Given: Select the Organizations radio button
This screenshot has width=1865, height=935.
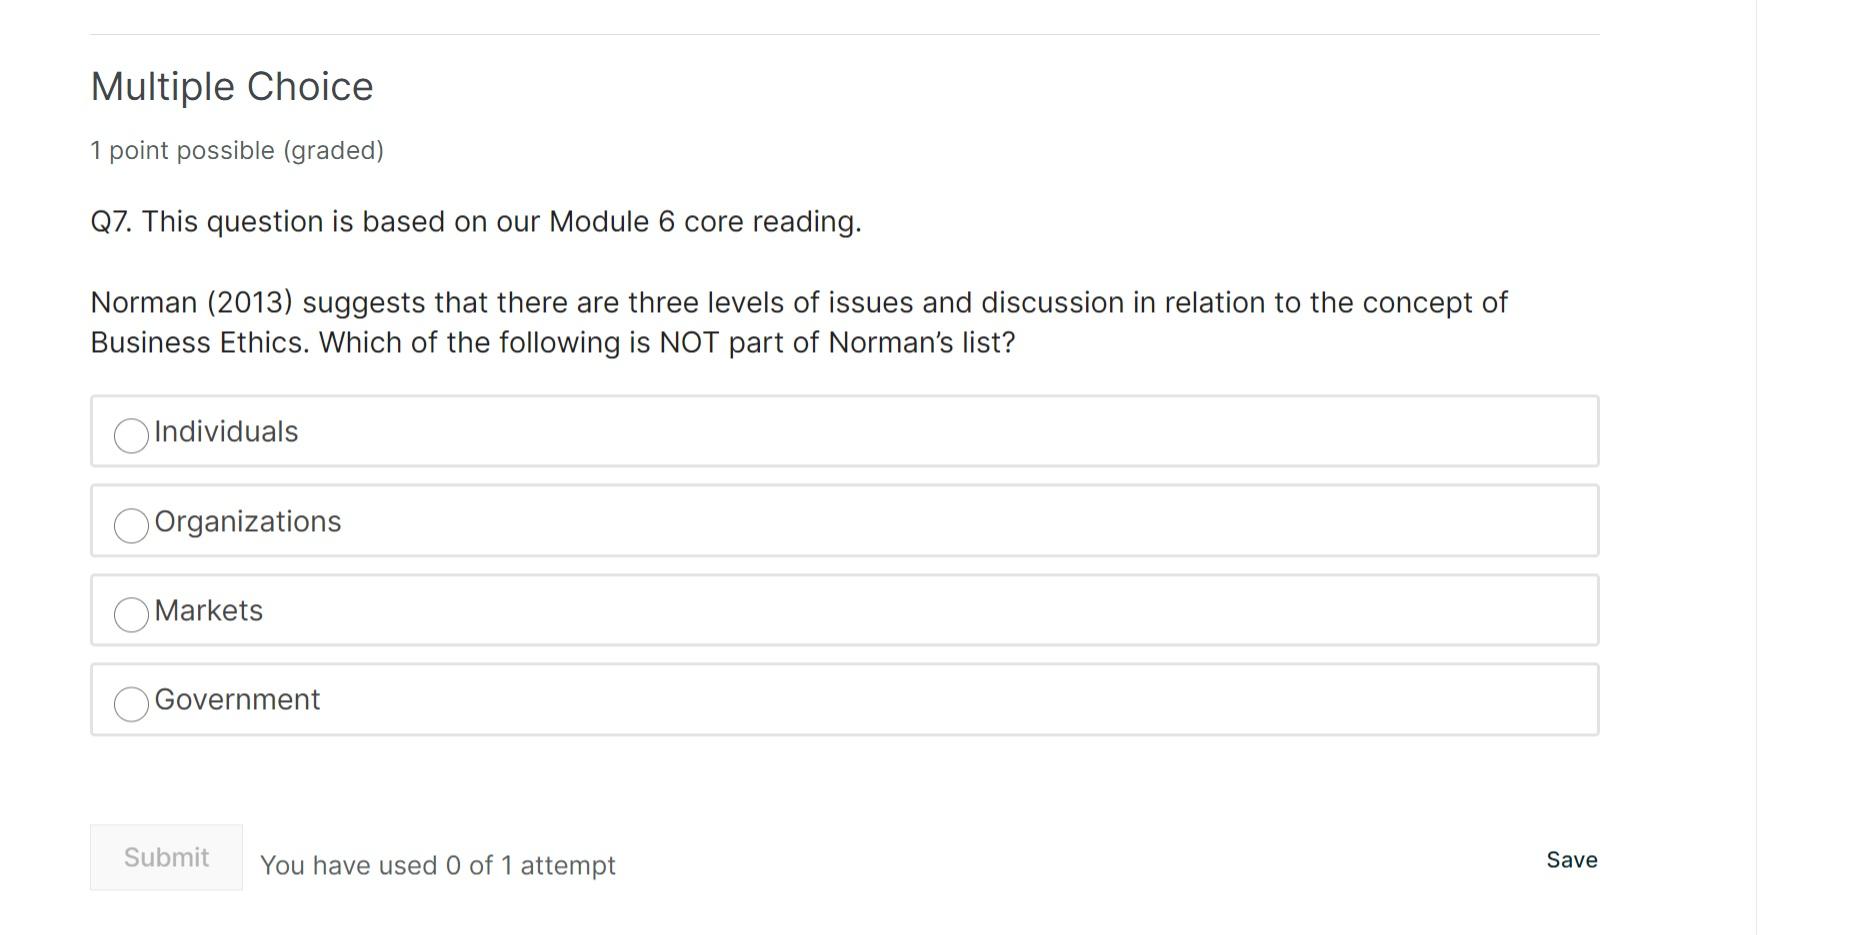Looking at the screenshot, I should coord(130,525).
